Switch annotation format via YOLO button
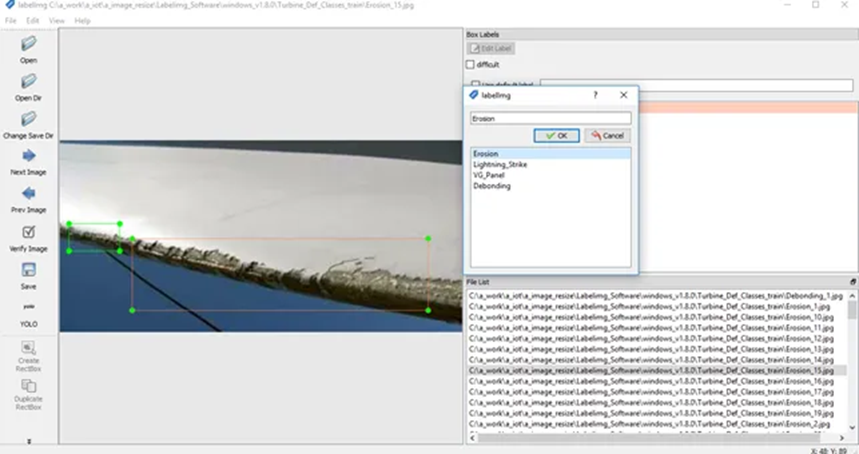 (x=28, y=314)
